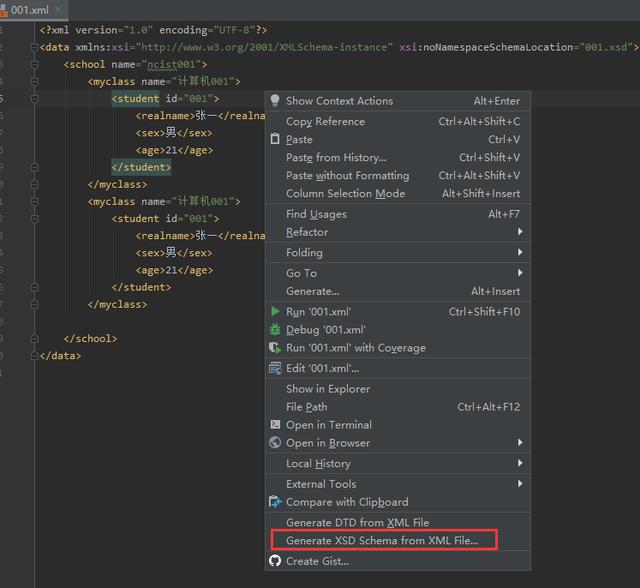Click the second <age>21</age> line
This screenshot has width=640, height=588.
coord(174,270)
